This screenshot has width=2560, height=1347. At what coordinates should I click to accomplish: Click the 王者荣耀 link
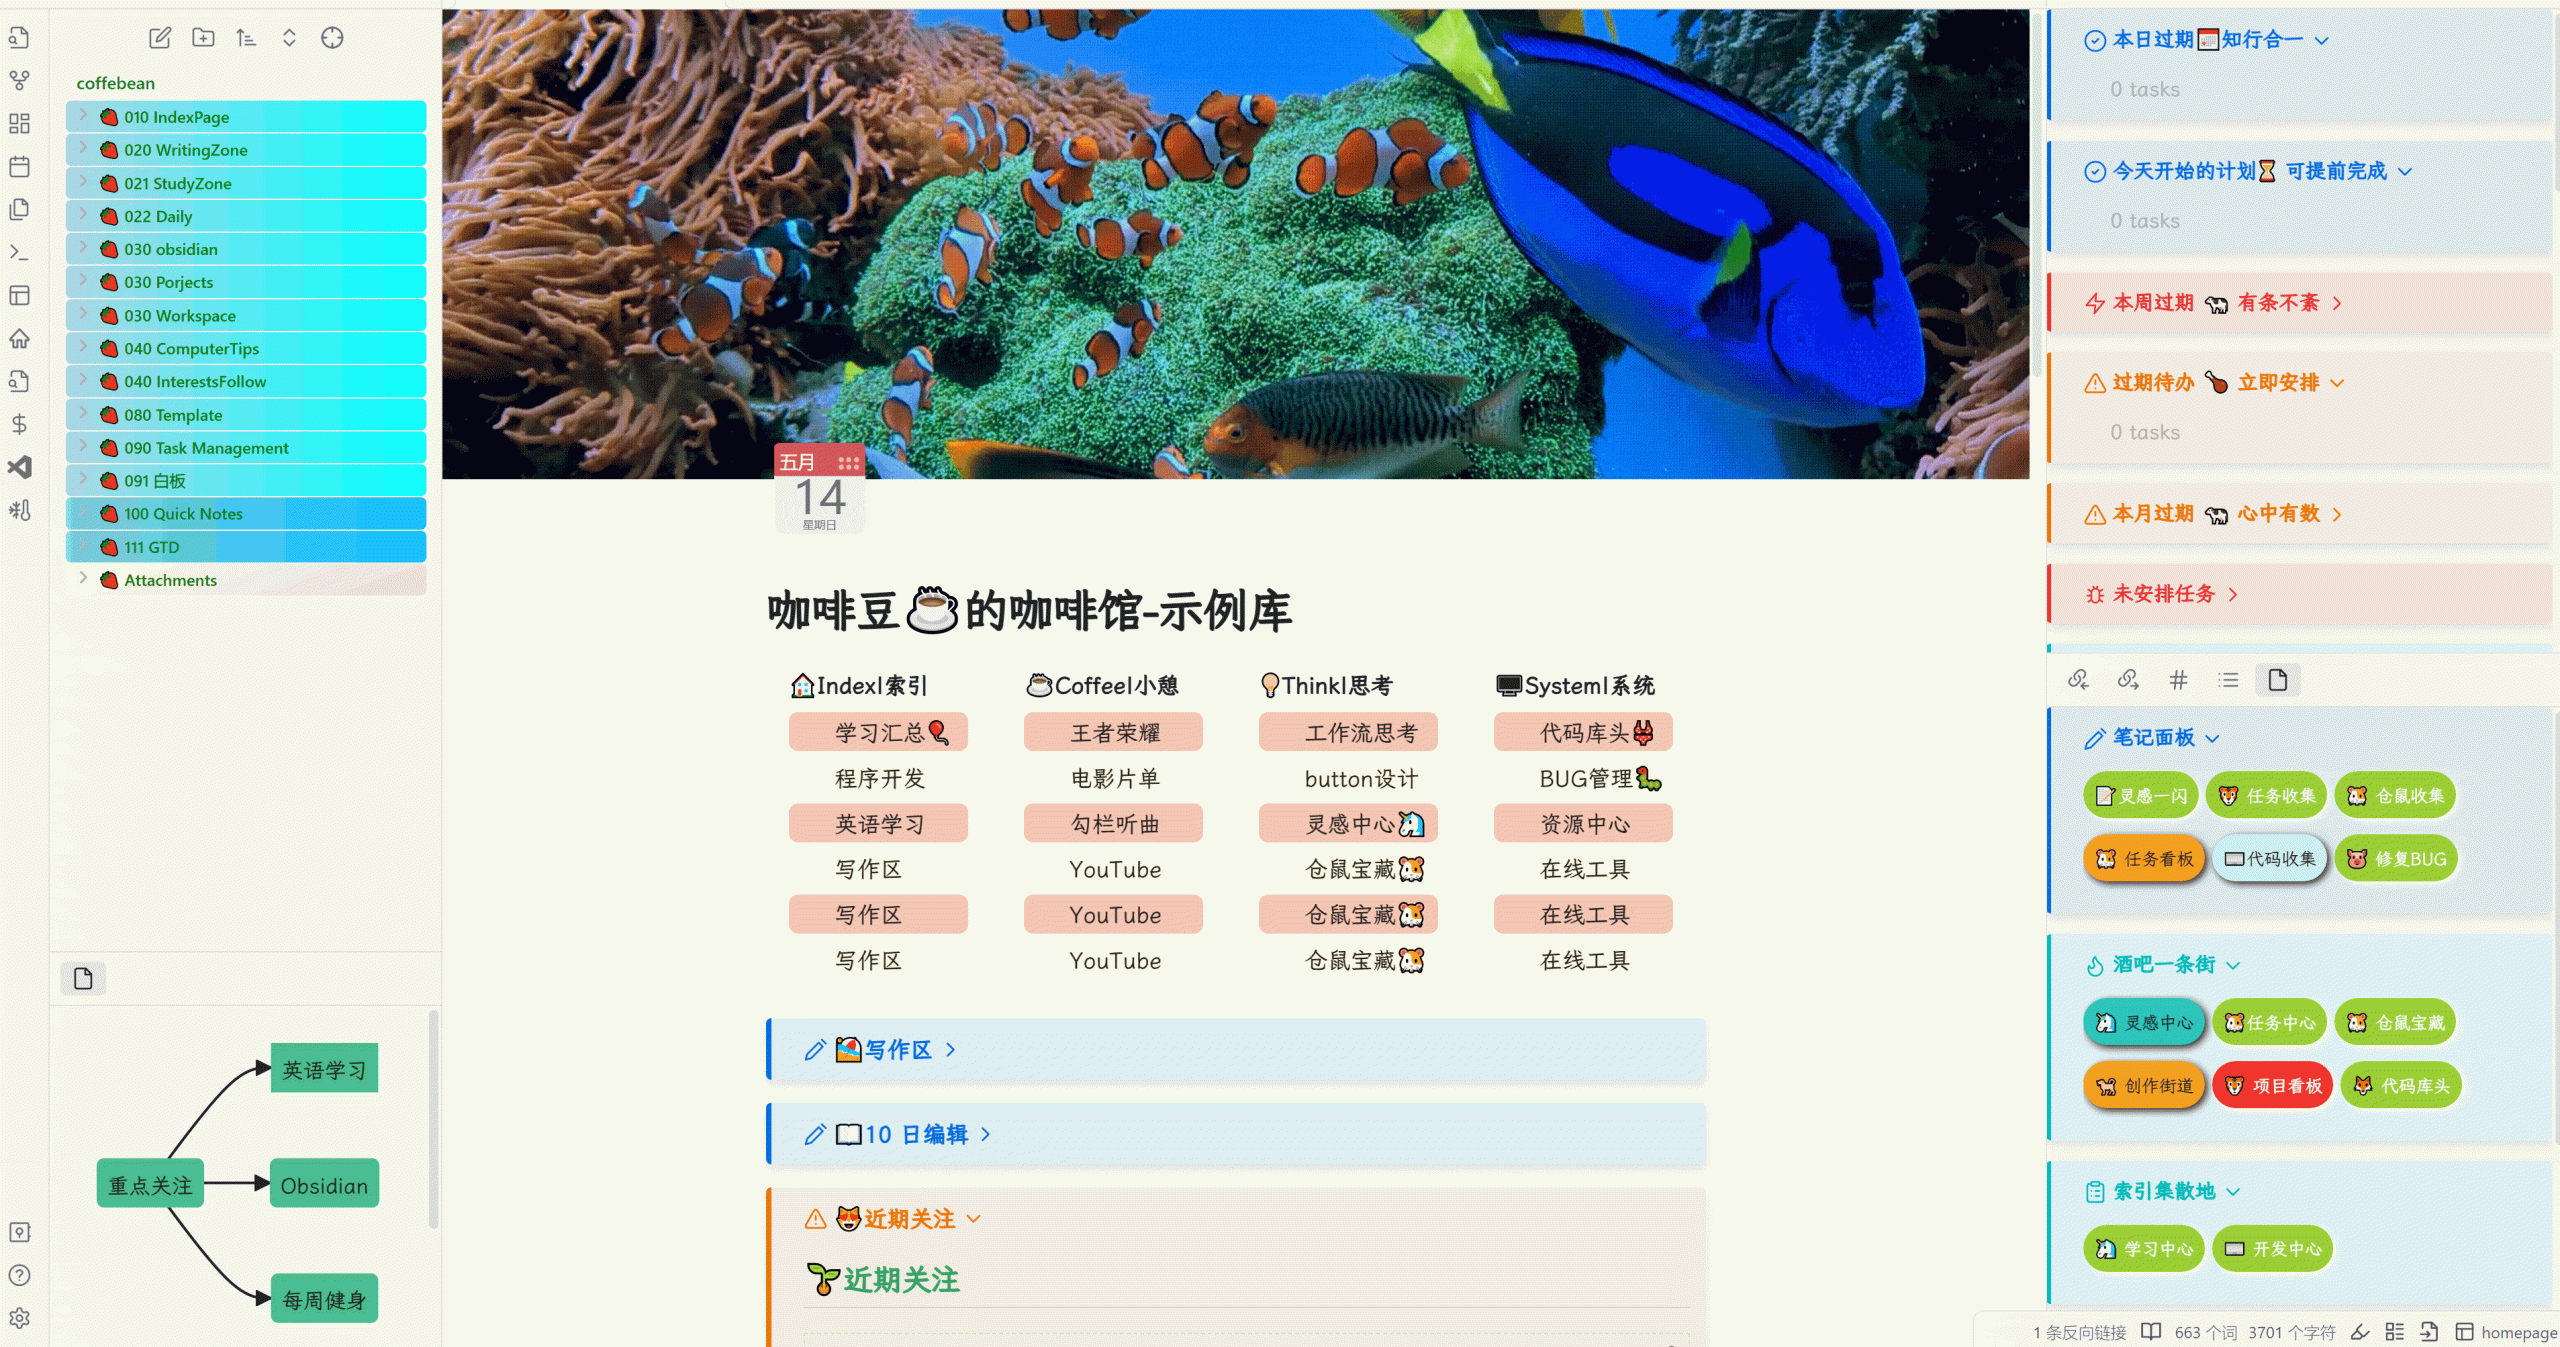1114,733
